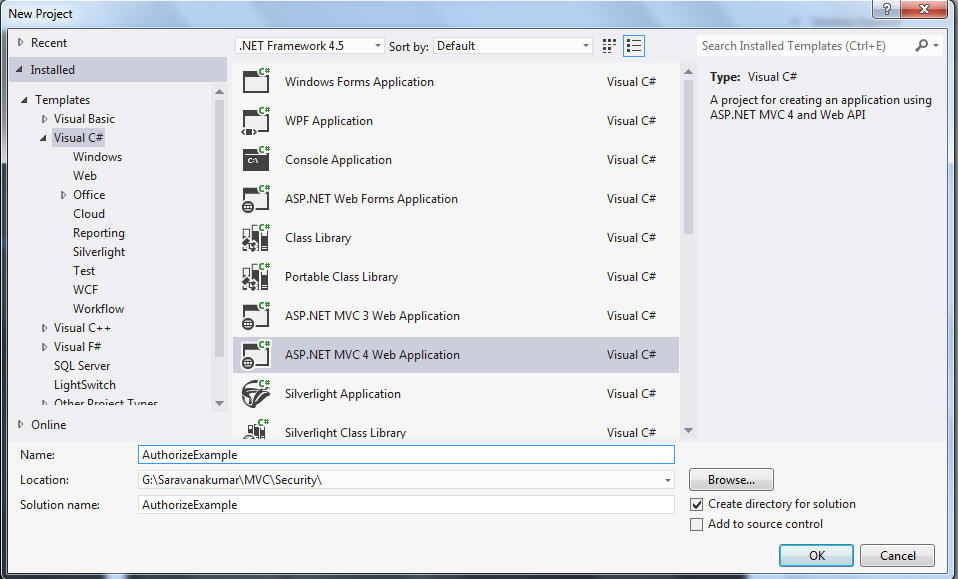Click the template list scroll-up arrow
958x579 pixels.
[689, 72]
